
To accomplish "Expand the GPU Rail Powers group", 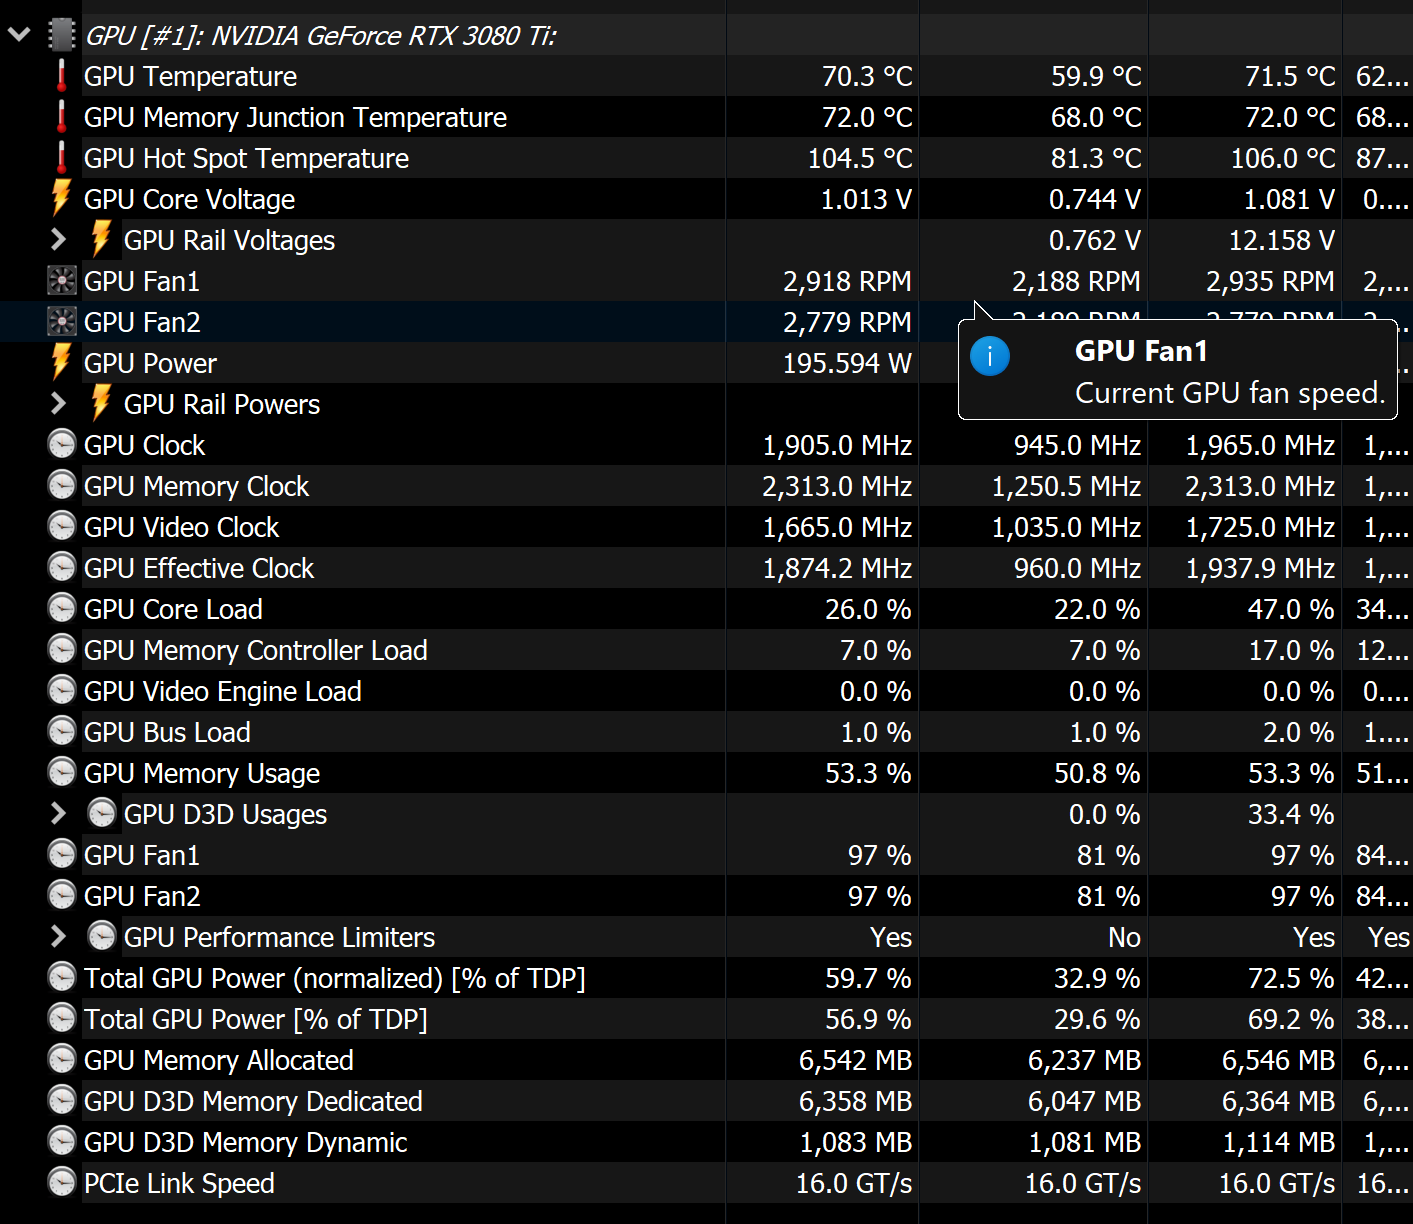I will [x=58, y=404].
